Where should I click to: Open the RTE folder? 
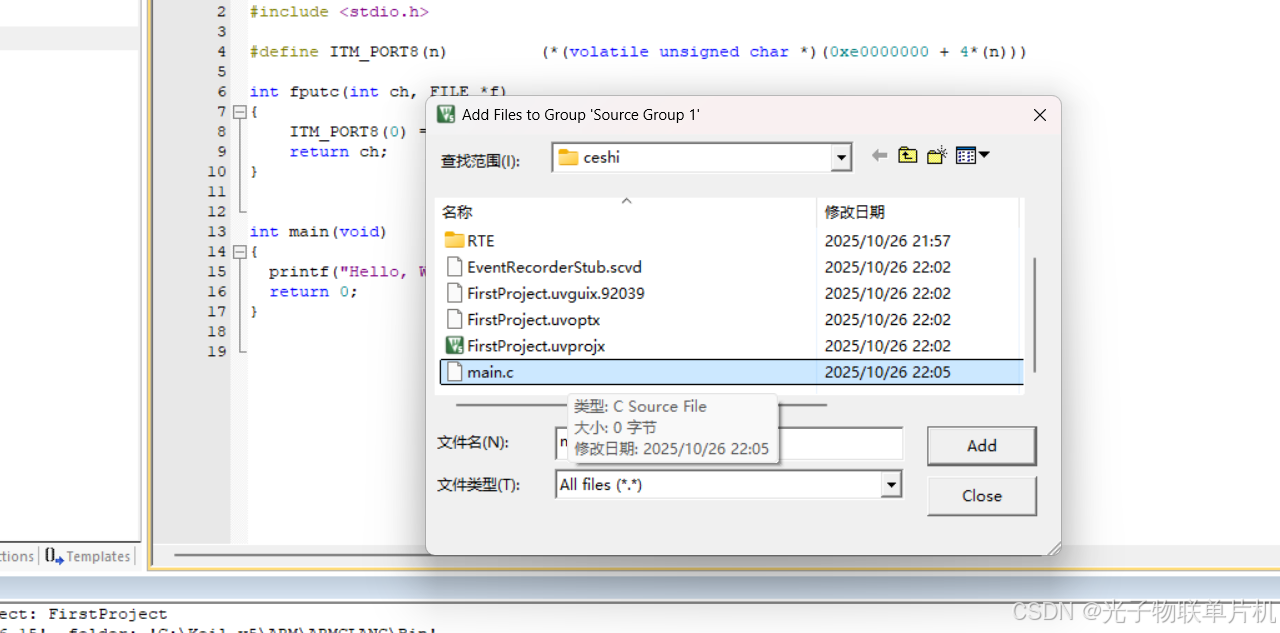coord(480,241)
